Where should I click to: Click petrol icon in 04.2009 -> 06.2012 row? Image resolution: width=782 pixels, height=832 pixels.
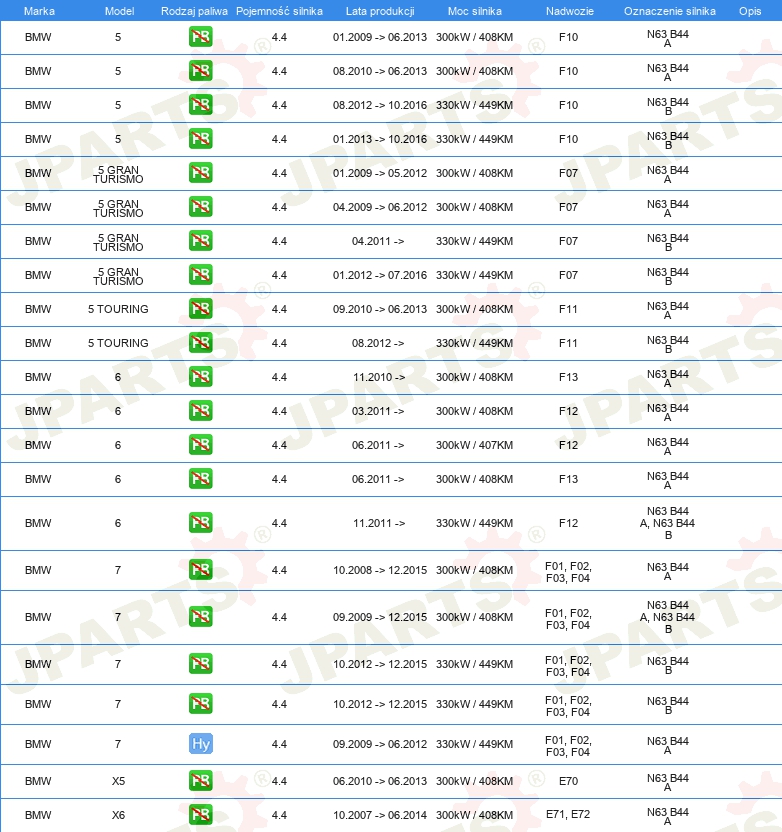(x=201, y=206)
